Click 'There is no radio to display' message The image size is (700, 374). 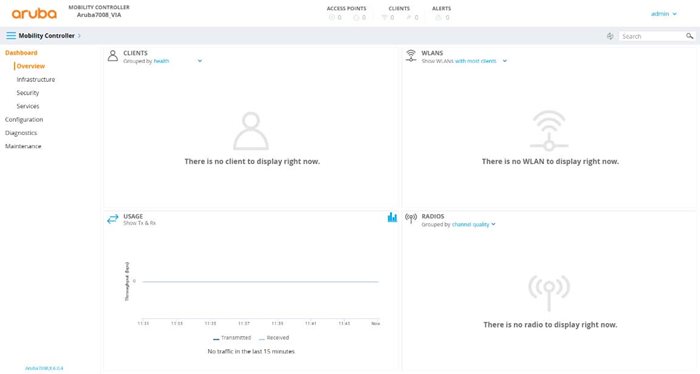550,325
